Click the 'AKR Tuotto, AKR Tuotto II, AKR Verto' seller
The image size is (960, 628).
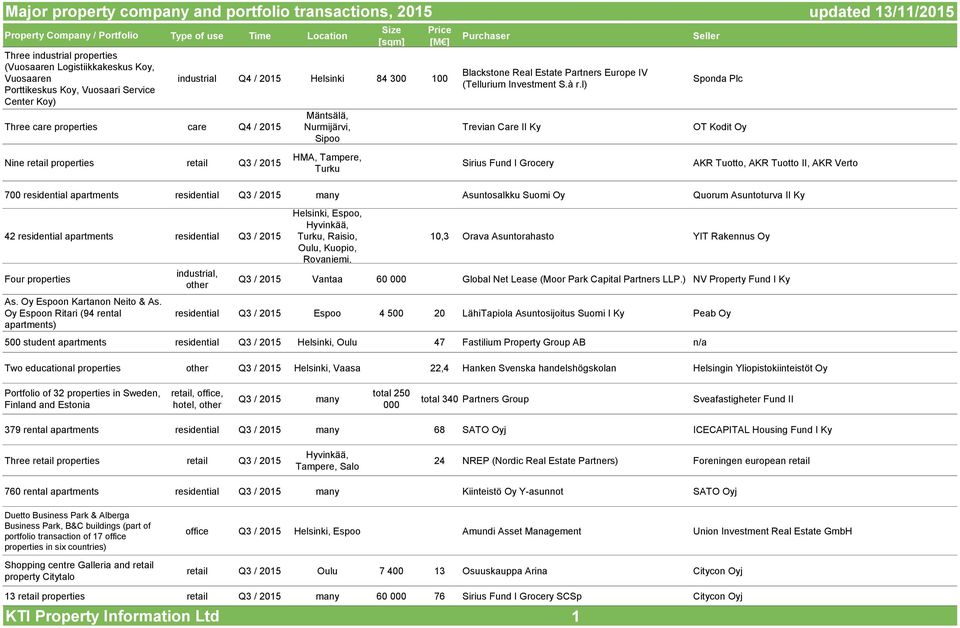click(775, 163)
